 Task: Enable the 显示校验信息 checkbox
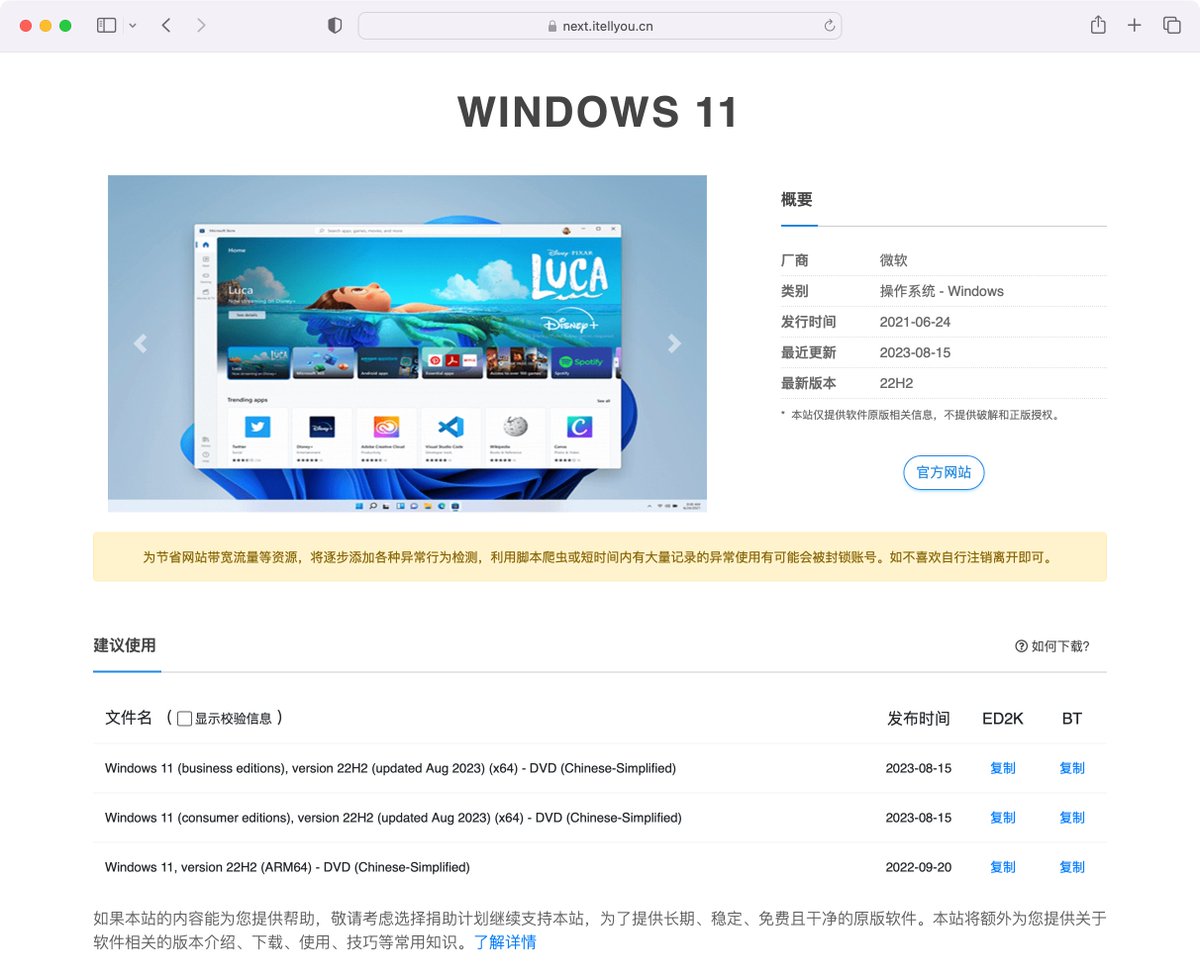[184, 719]
